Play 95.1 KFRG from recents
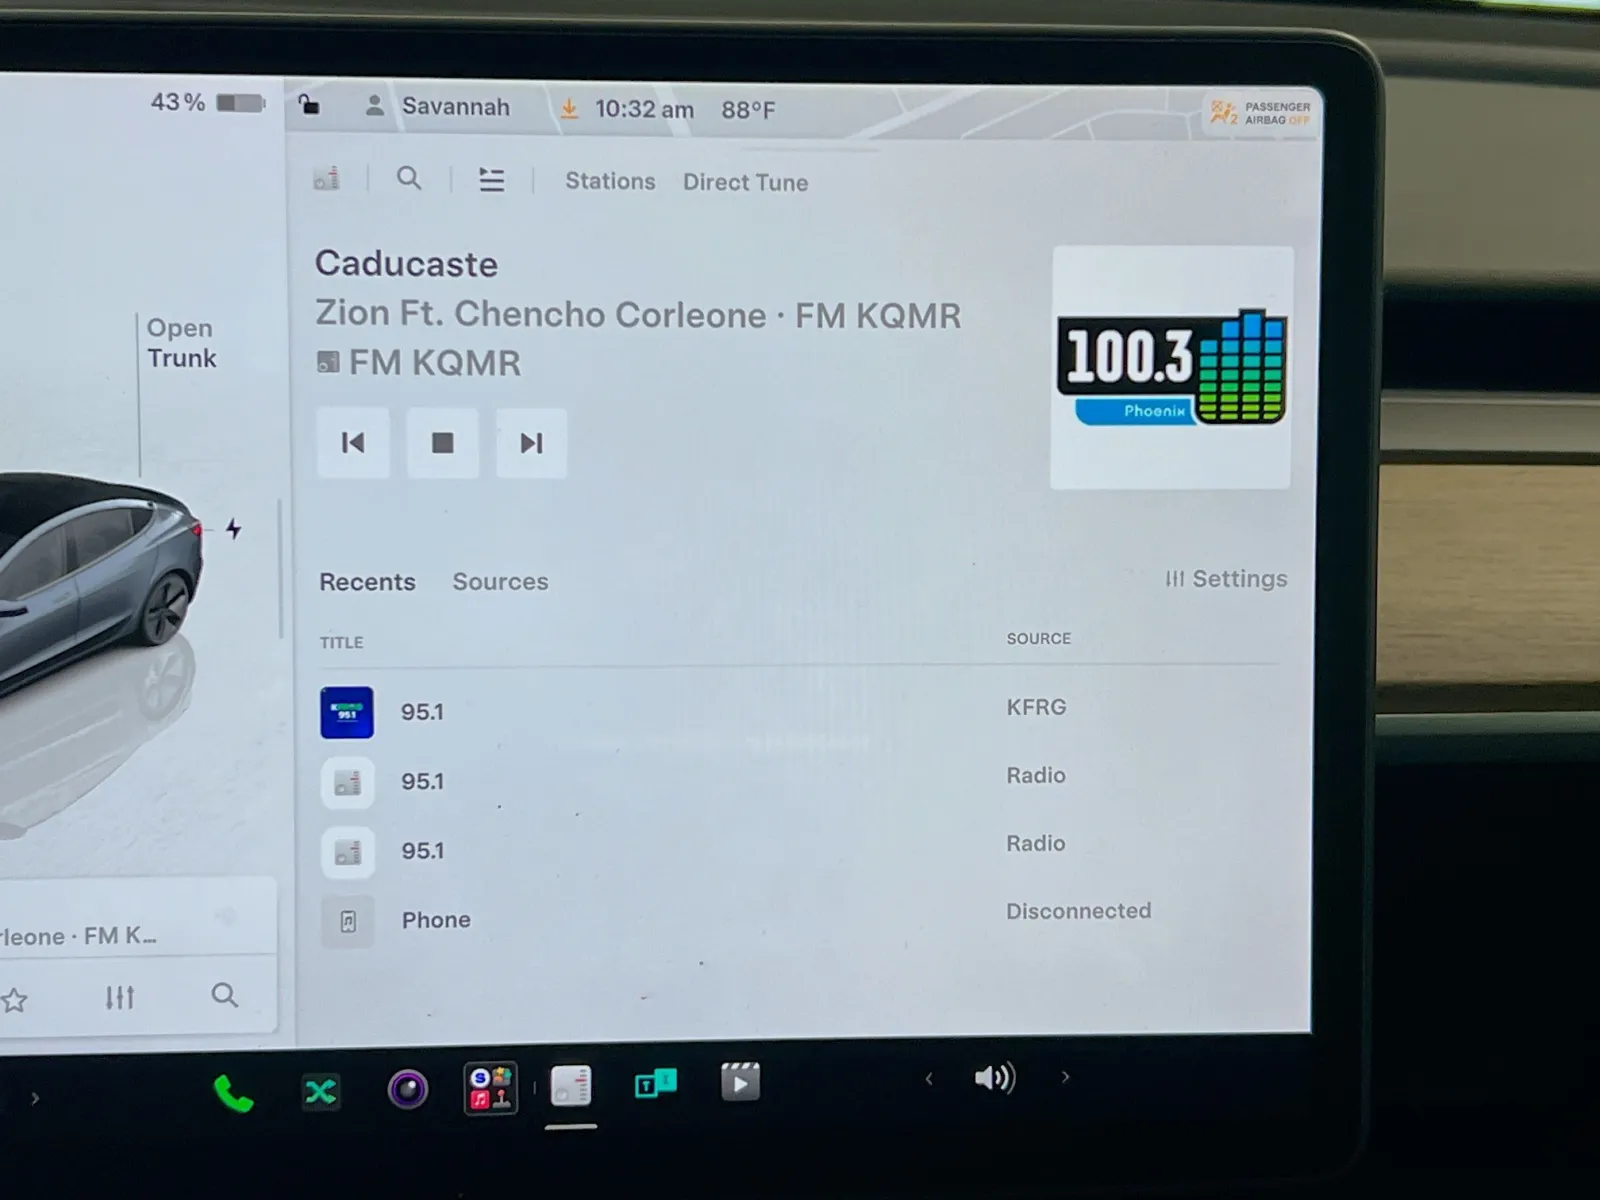 pyautogui.click(x=798, y=711)
